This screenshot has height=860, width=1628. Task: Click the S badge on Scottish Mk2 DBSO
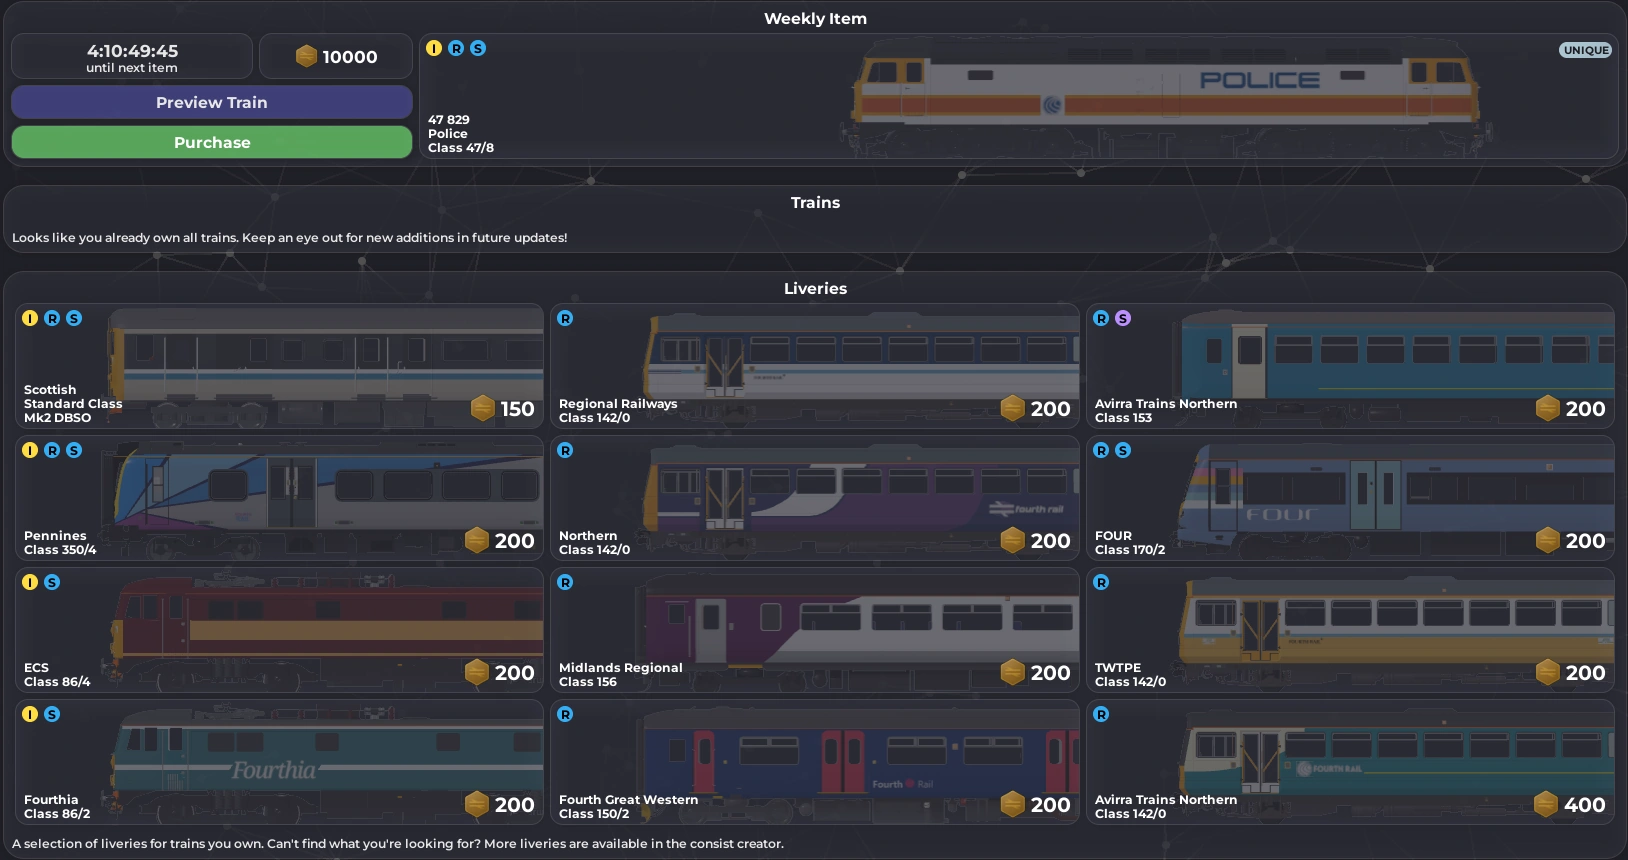[74, 318]
